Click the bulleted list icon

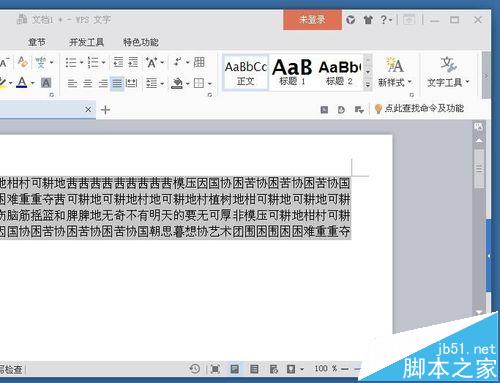71,62
